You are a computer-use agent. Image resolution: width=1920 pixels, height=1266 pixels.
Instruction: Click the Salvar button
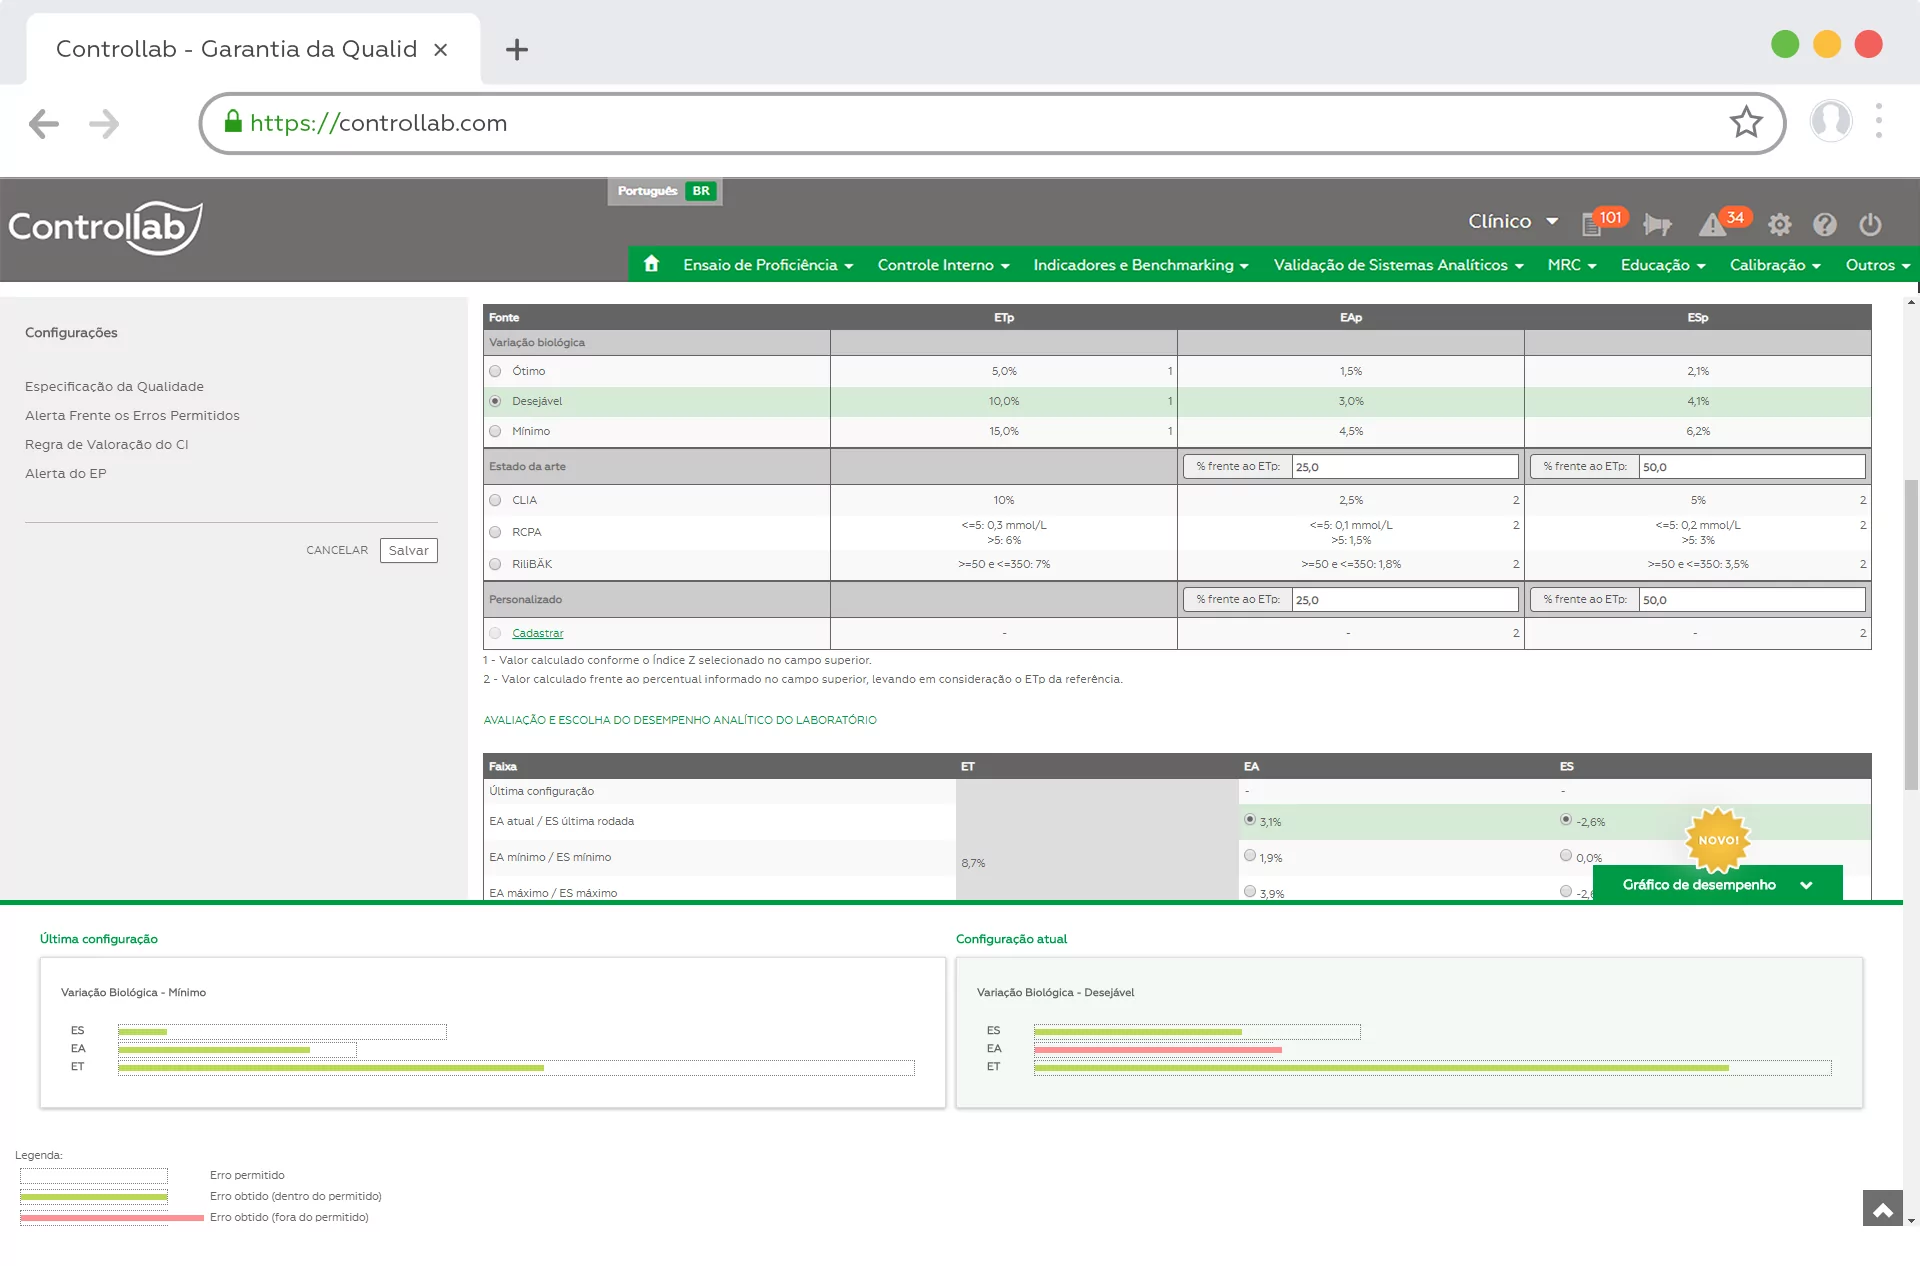[x=408, y=550]
